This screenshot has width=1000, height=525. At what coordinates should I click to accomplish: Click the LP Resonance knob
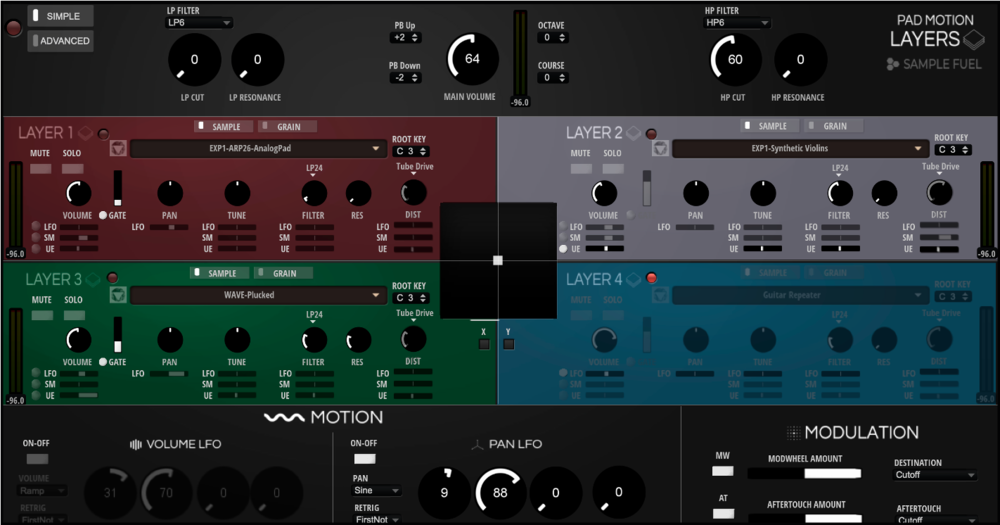click(257, 59)
